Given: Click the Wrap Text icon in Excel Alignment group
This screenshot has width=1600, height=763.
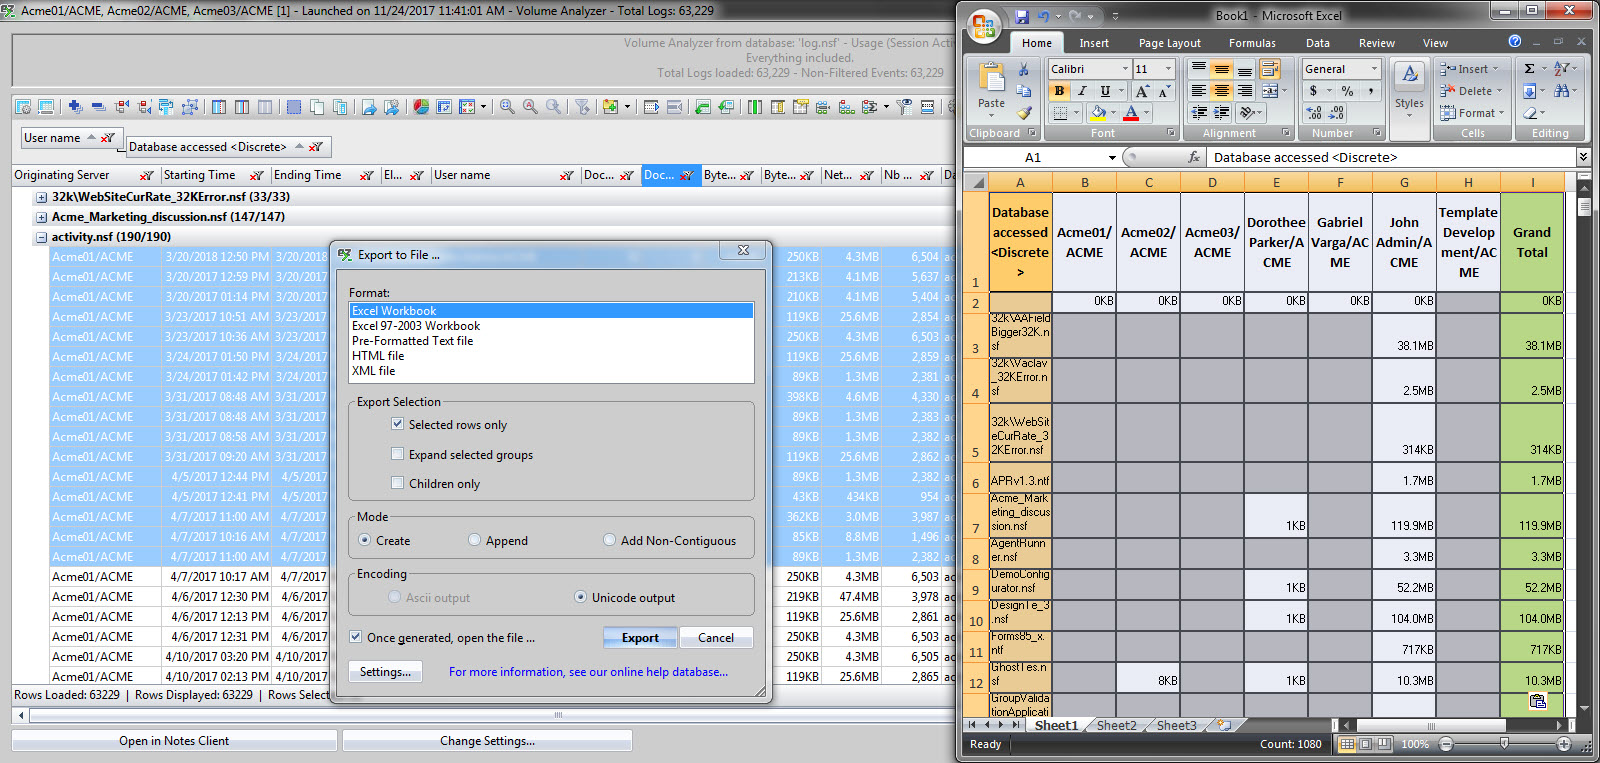Looking at the screenshot, I should tap(1270, 69).
